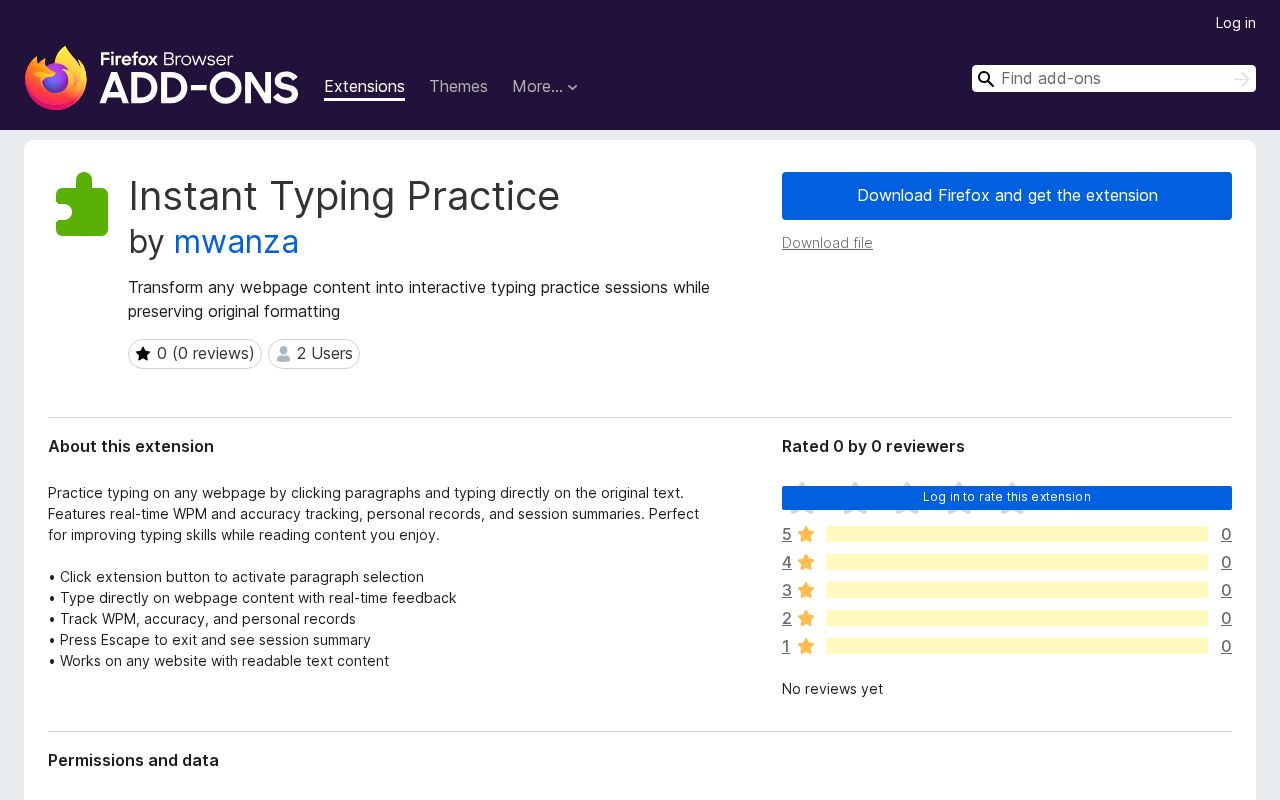Open the Extensions tab

point(364,86)
